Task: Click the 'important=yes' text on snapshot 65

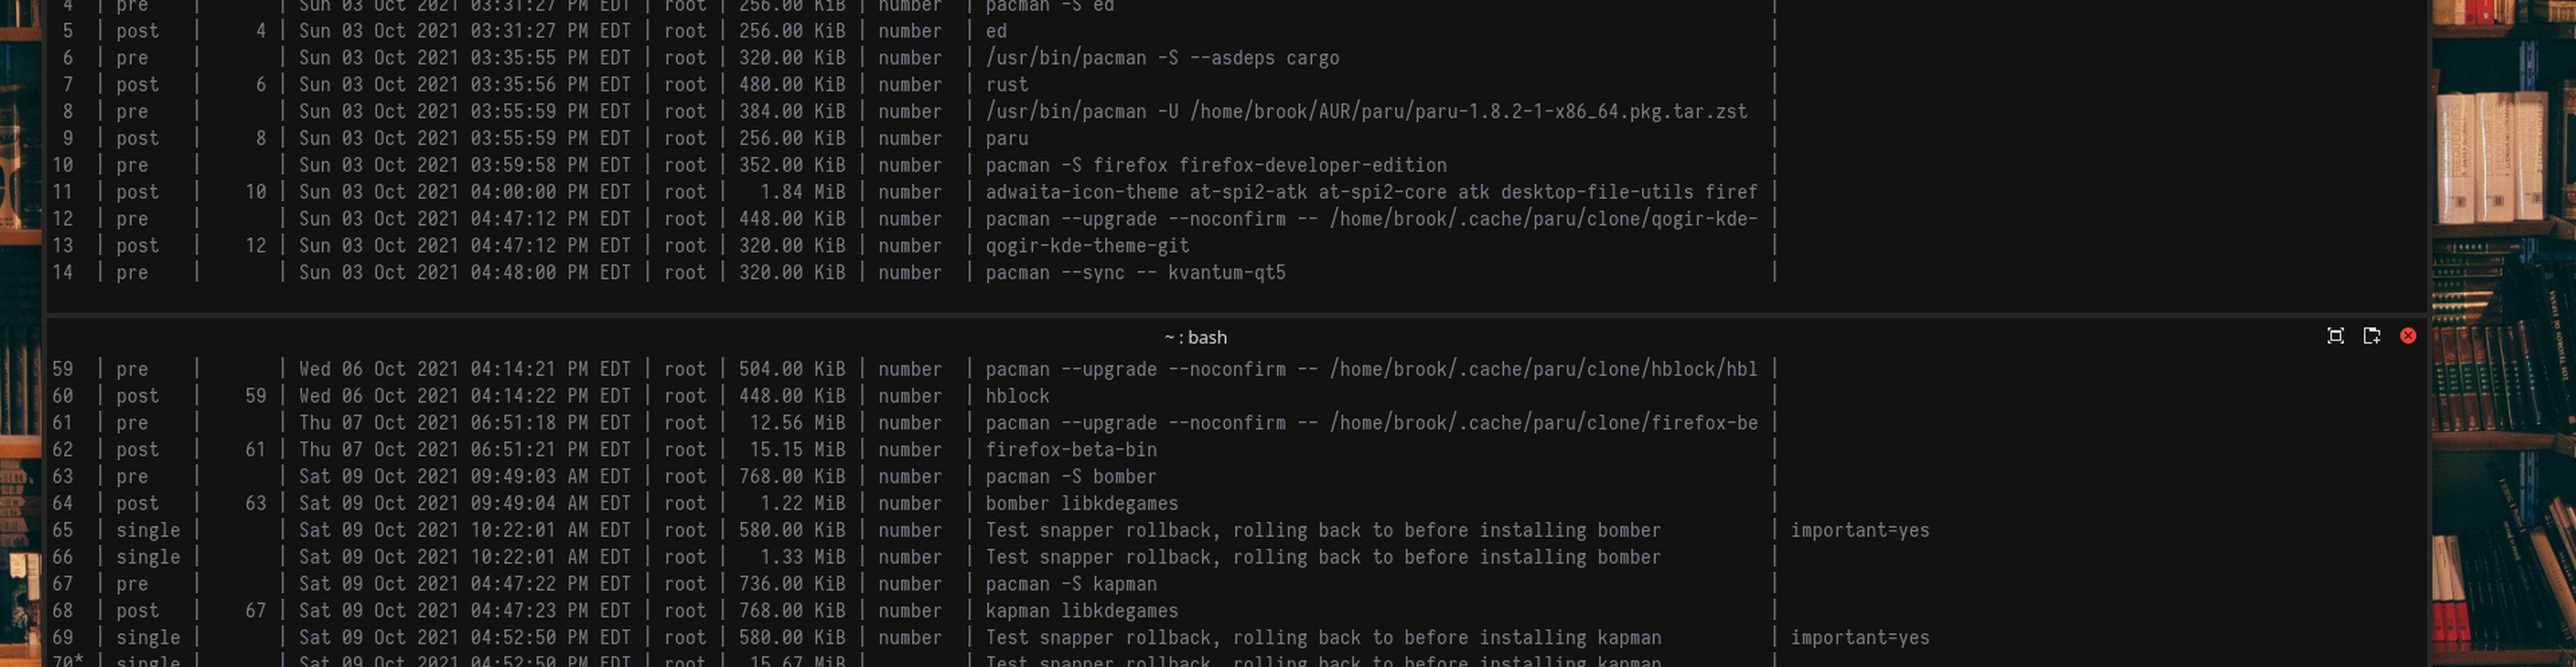Action: 1860,530
